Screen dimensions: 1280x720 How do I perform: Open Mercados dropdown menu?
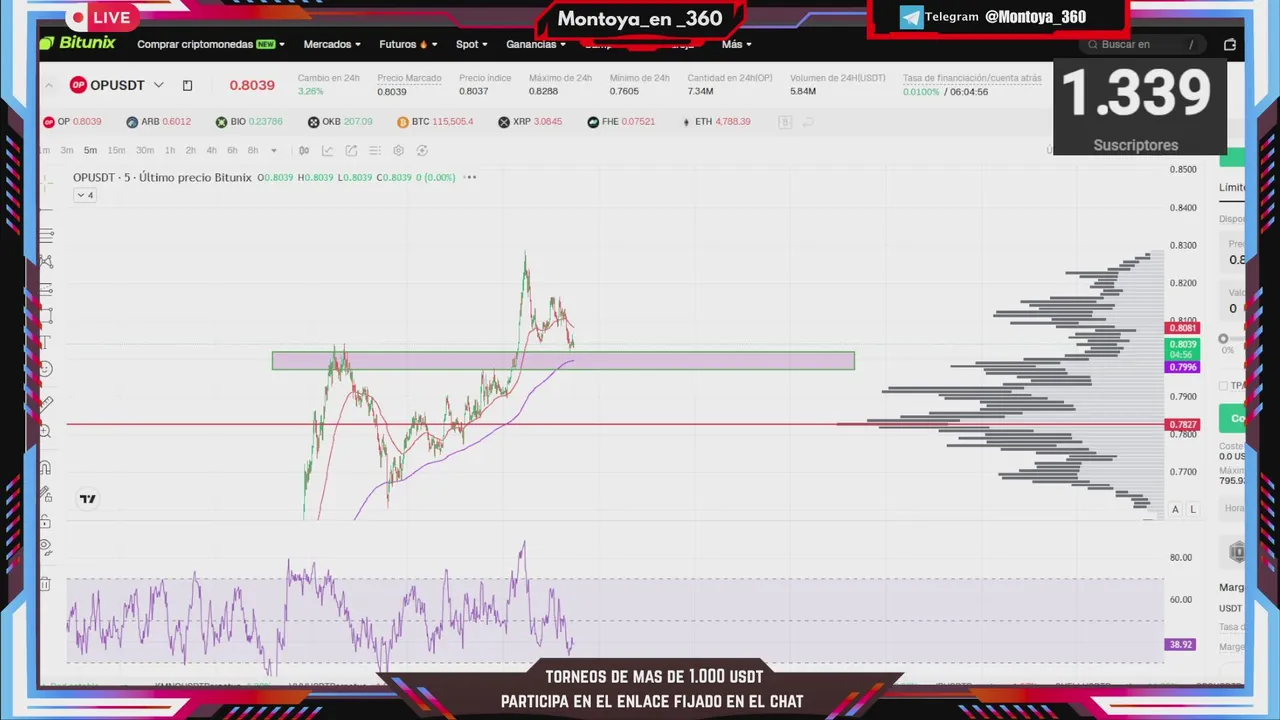click(332, 44)
